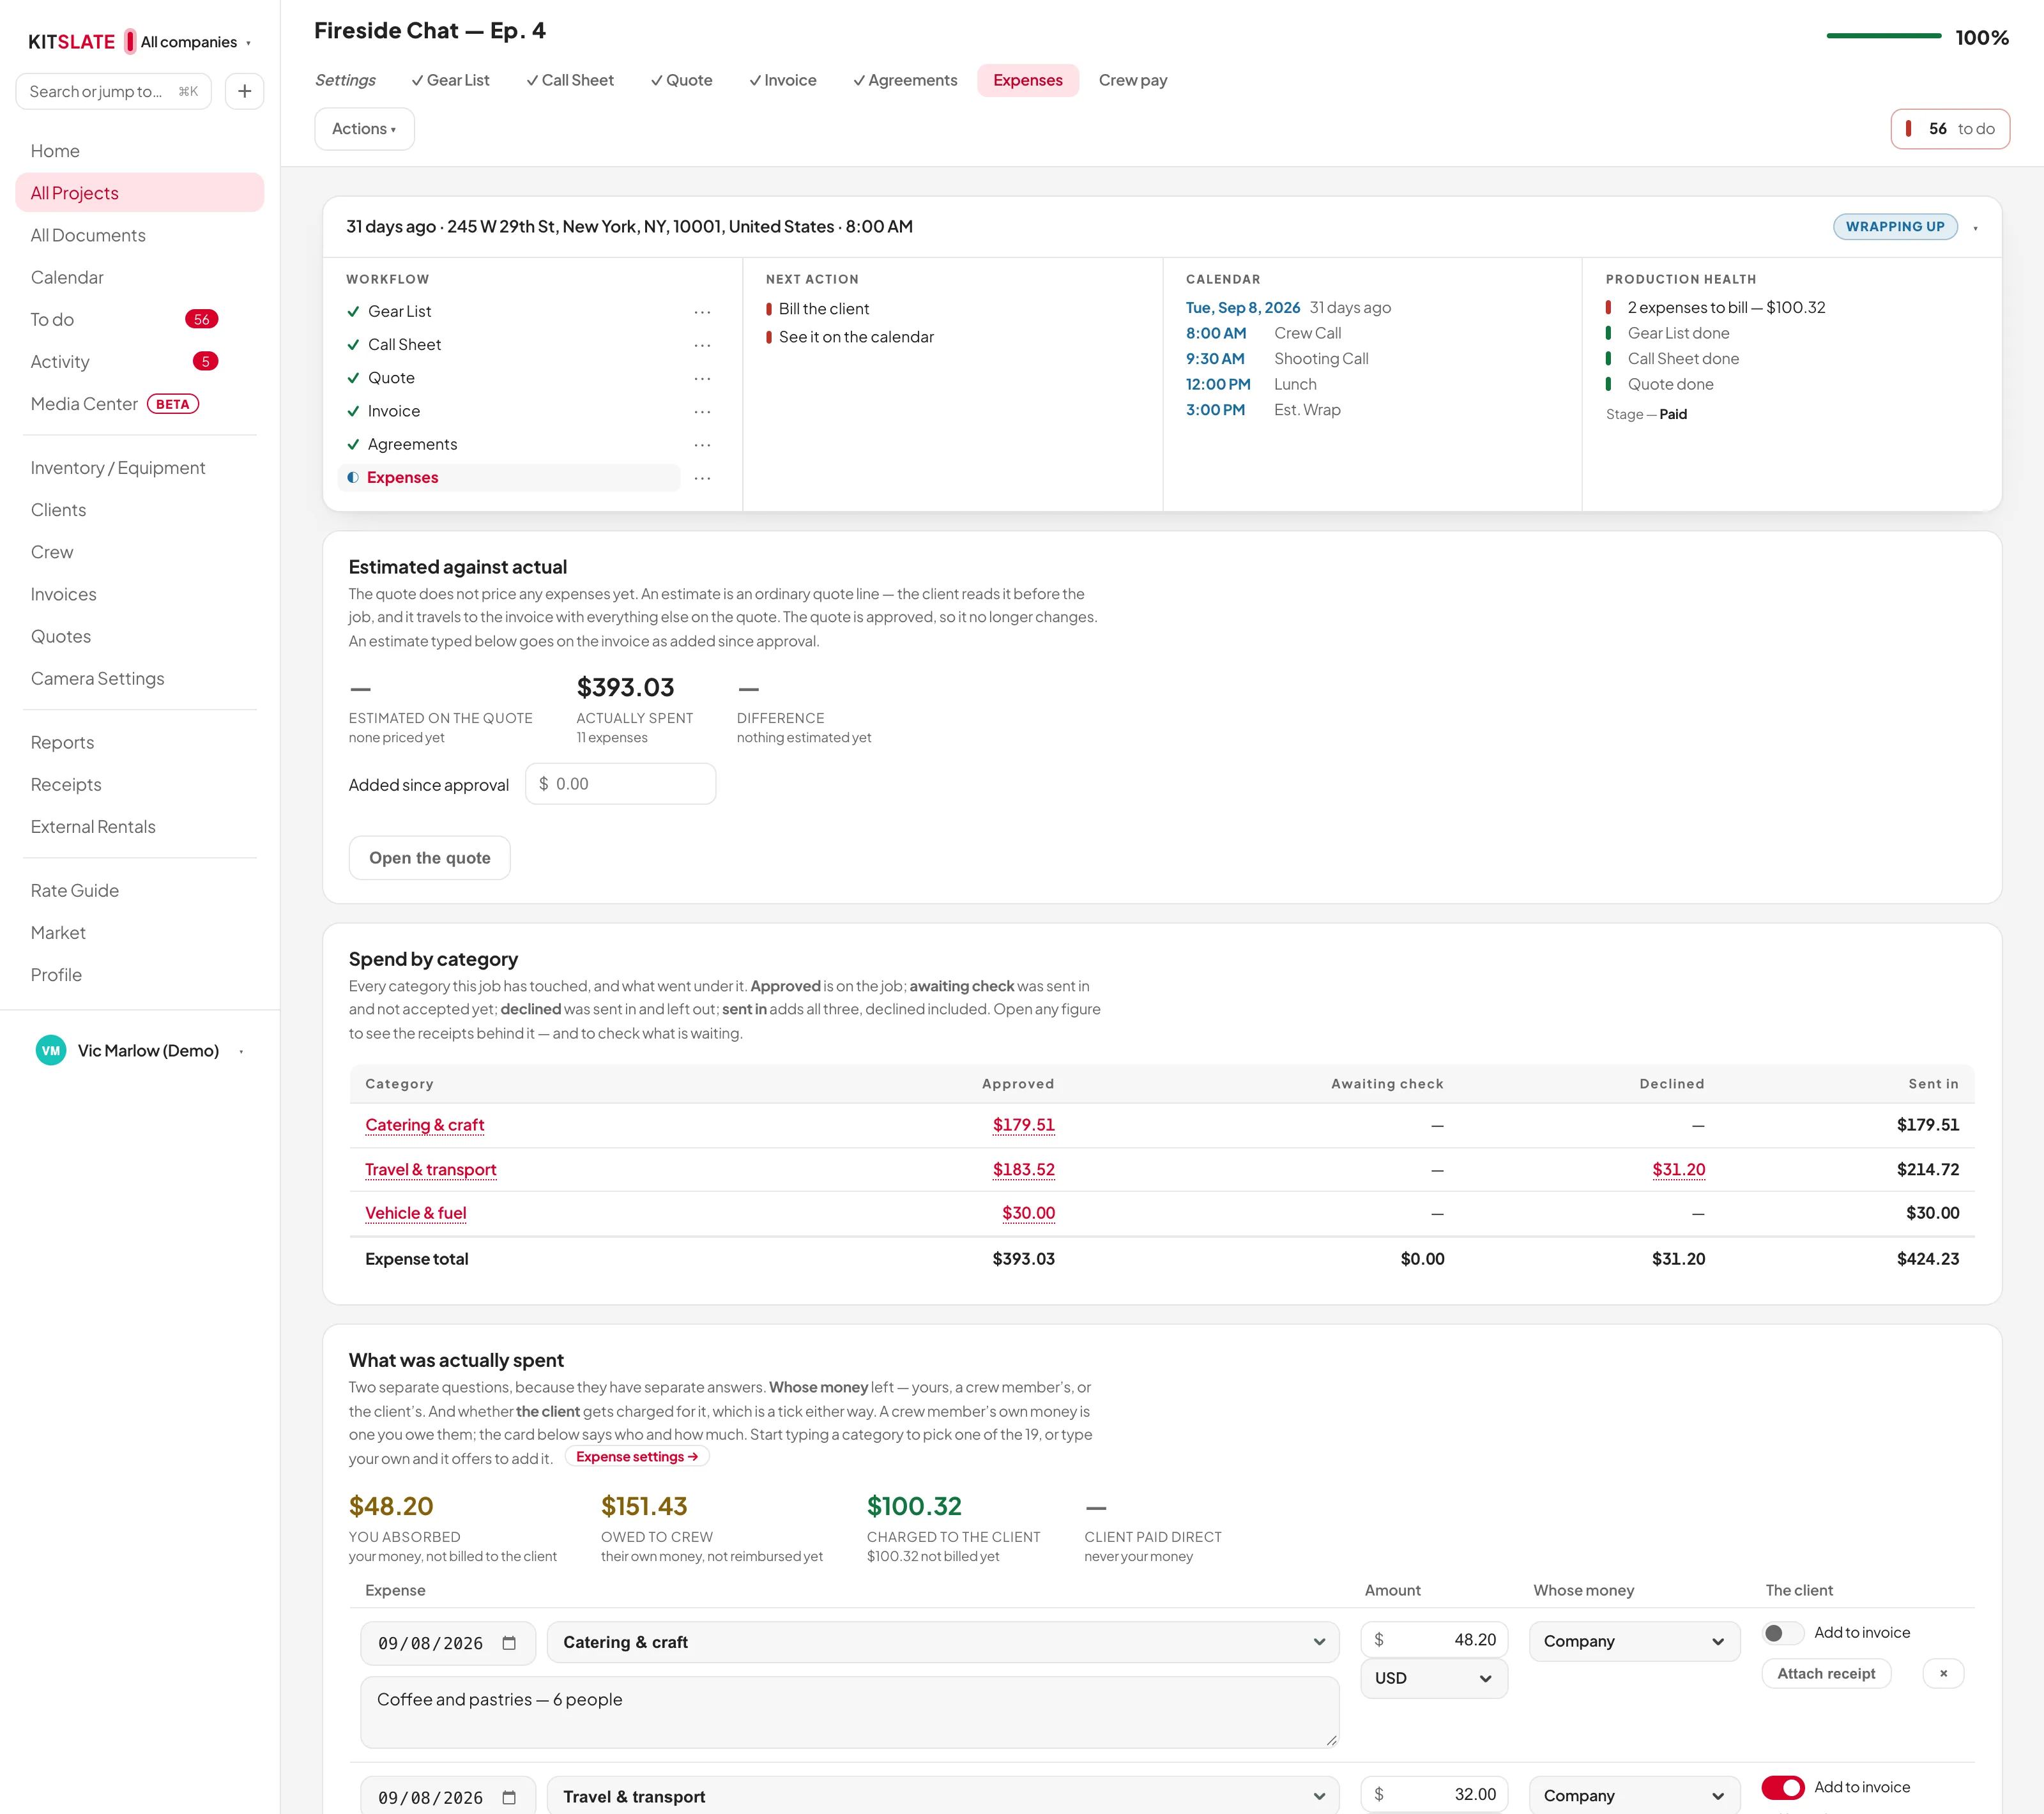Open the USD currency dropdown
This screenshot has width=2044, height=1814.
pyautogui.click(x=1434, y=1678)
